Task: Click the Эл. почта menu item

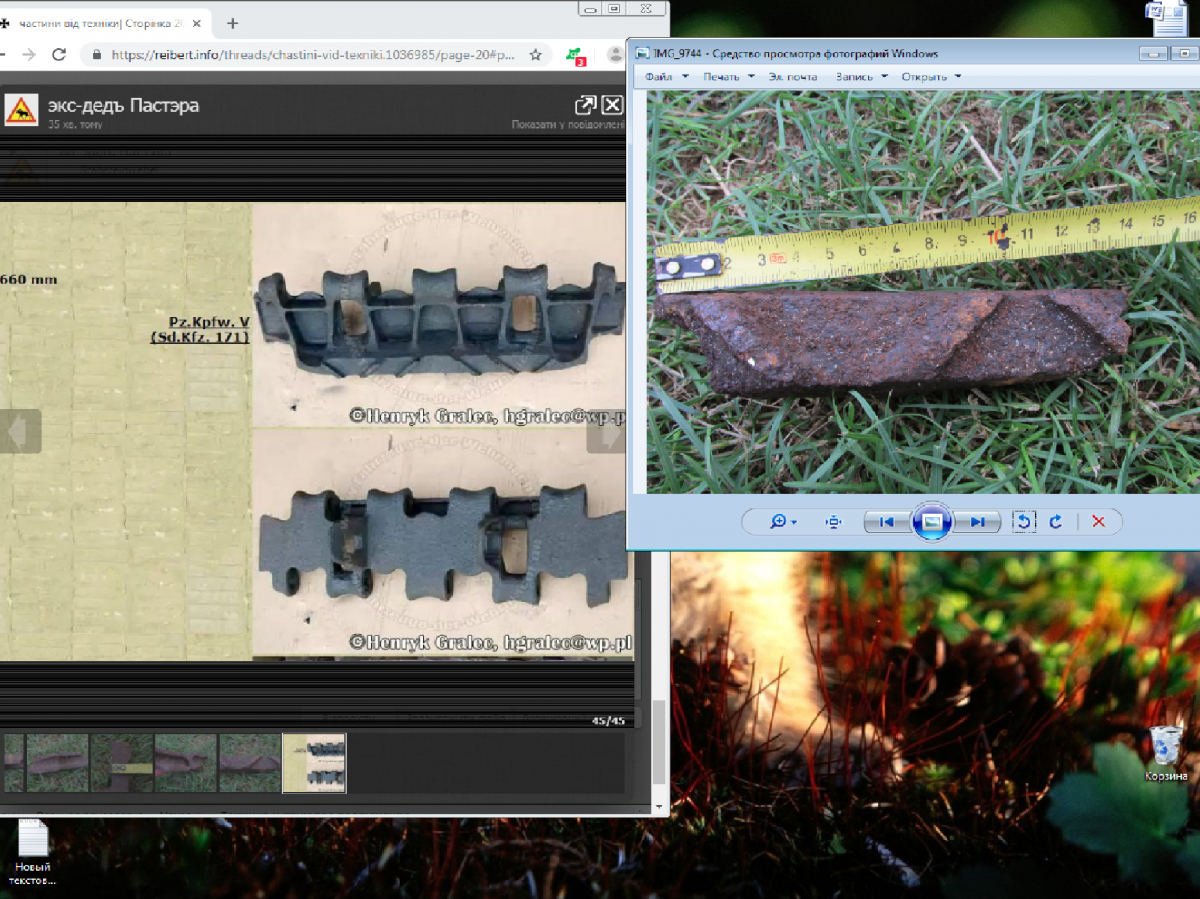Action: click(x=792, y=77)
